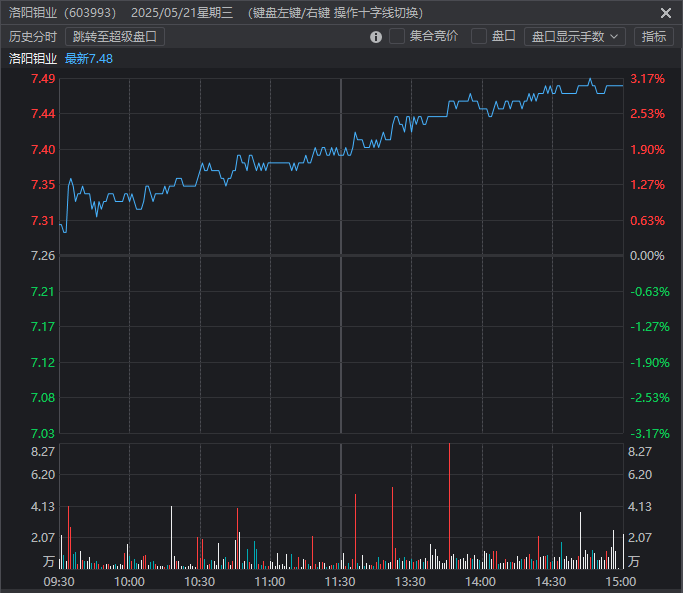The width and height of the screenshot is (683, 593).
Task: Click the 3.17% top percentage label
Action: 647,79
